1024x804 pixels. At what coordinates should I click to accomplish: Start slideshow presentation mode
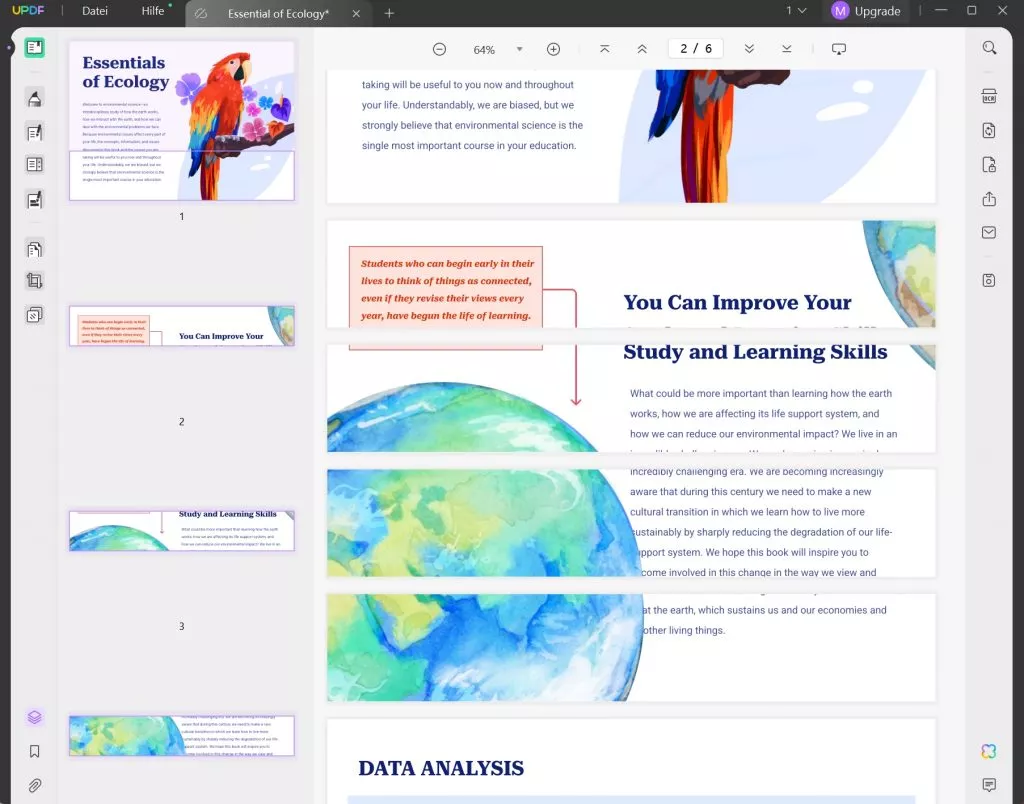pyautogui.click(x=839, y=49)
